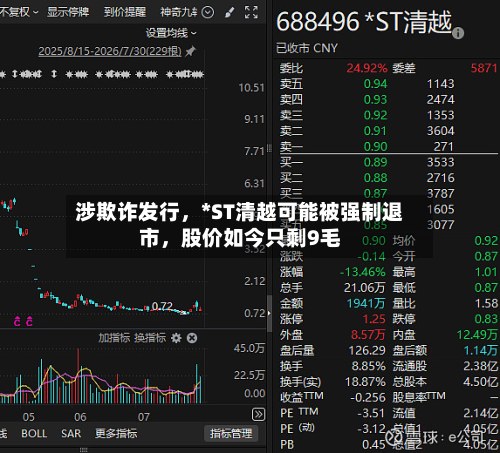Click the 买二 volume 2716
The height and width of the screenshot is (453, 500).
pos(441,178)
